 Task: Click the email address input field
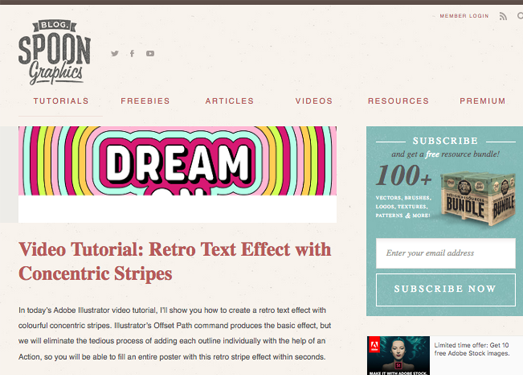(446, 253)
